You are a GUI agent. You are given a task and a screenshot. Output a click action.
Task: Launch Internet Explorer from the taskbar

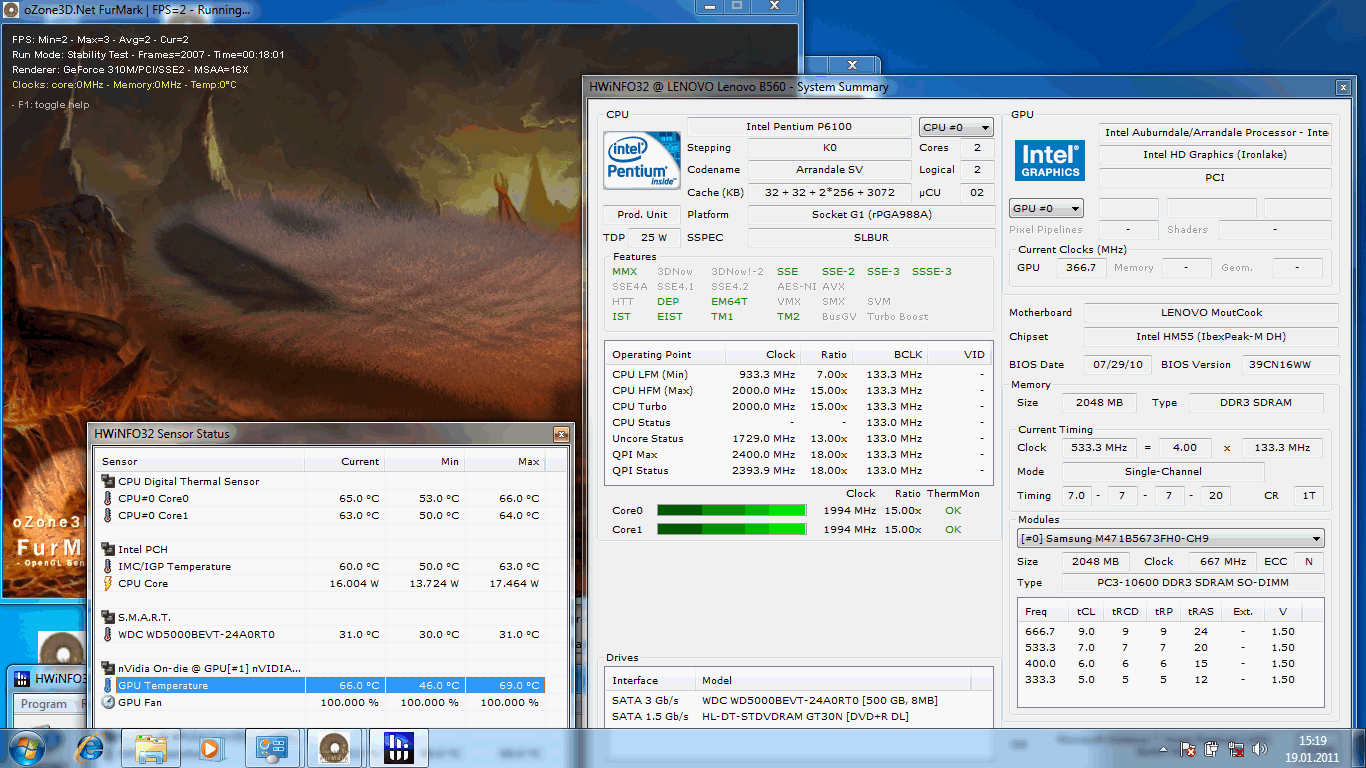coord(90,747)
